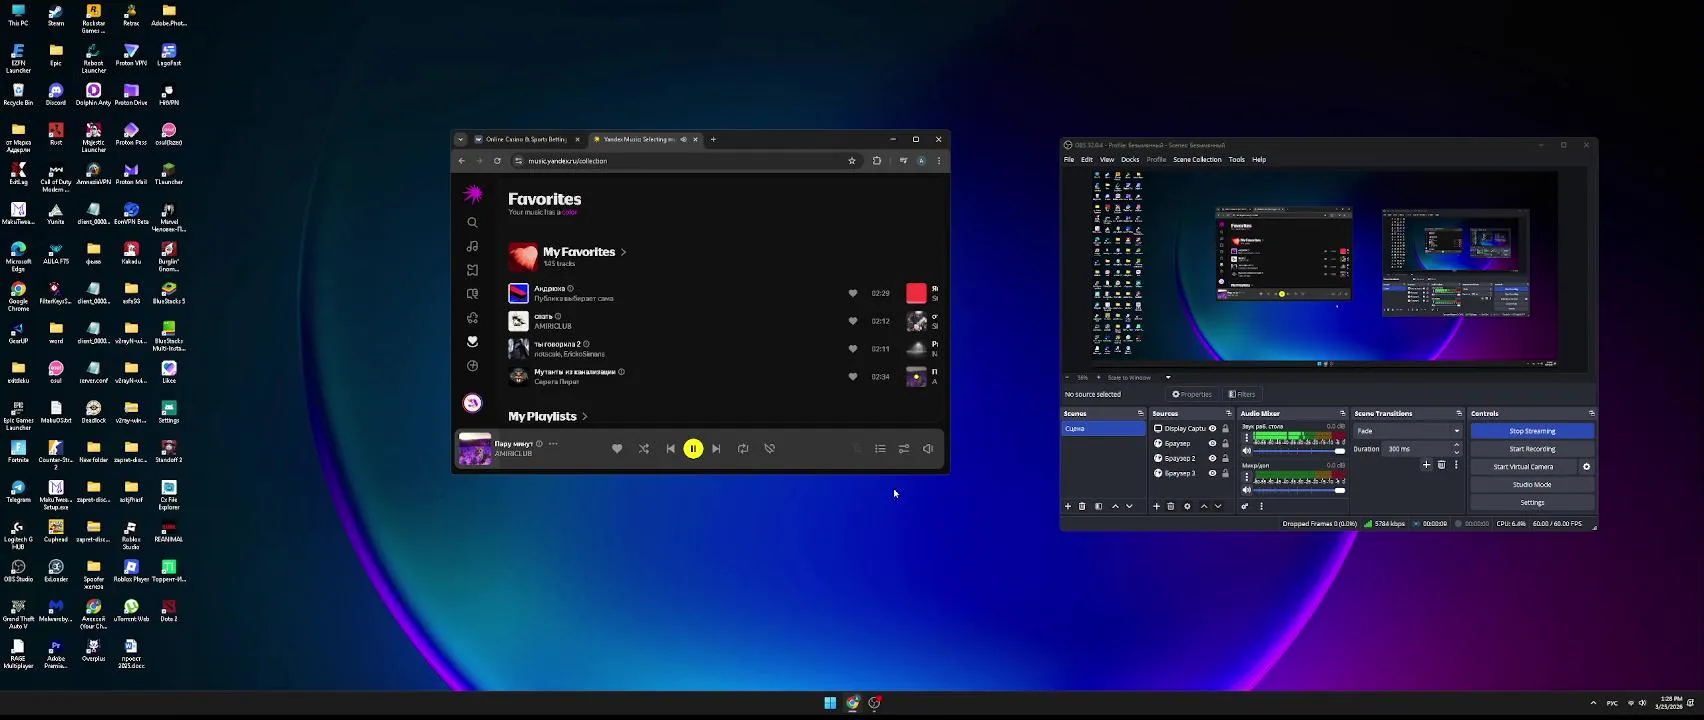
Task: Open the Docks menu in OBS
Action: pos(1130,159)
